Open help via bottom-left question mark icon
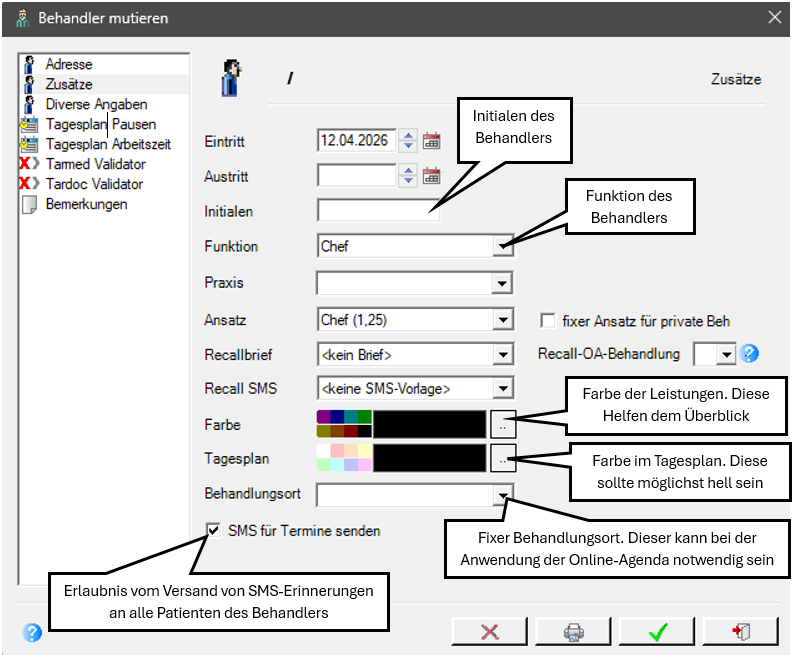 (32, 633)
